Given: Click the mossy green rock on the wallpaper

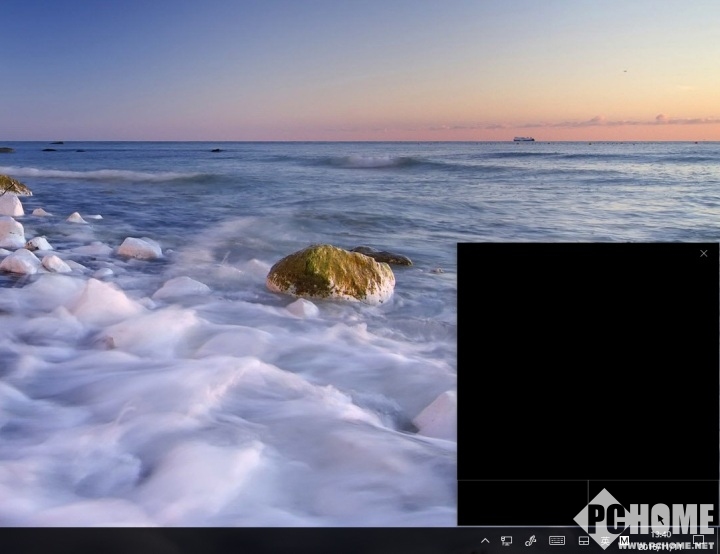Looking at the screenshot, I should click(x=331, y=273).
